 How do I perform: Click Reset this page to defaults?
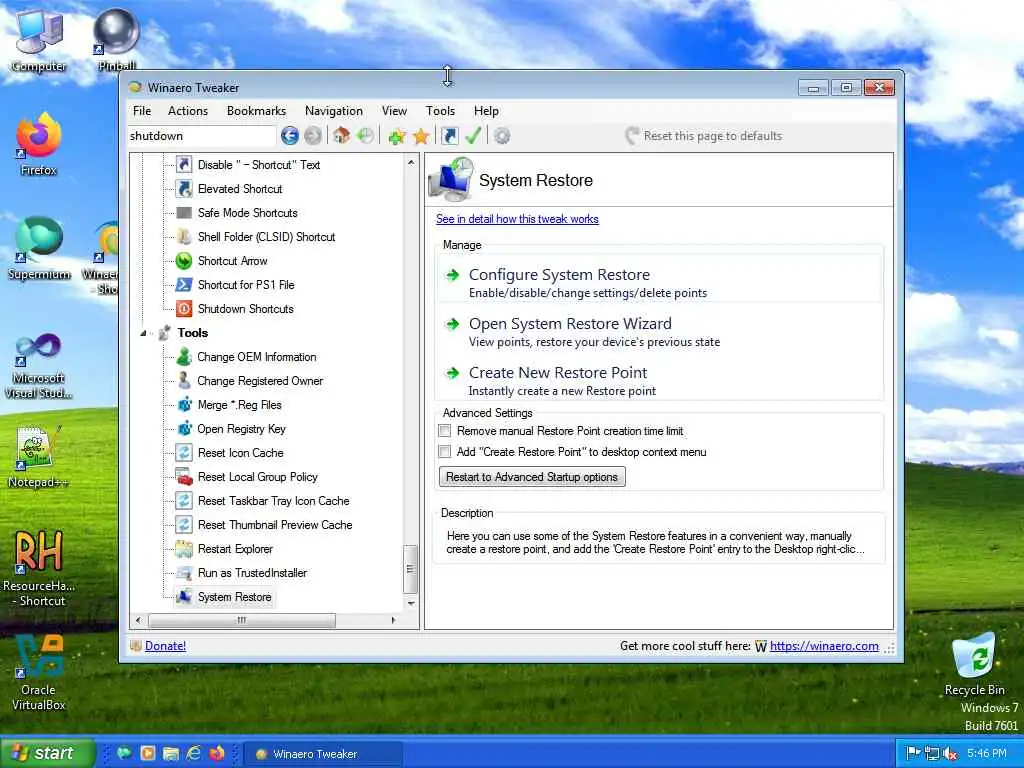(x=704, y=136)
